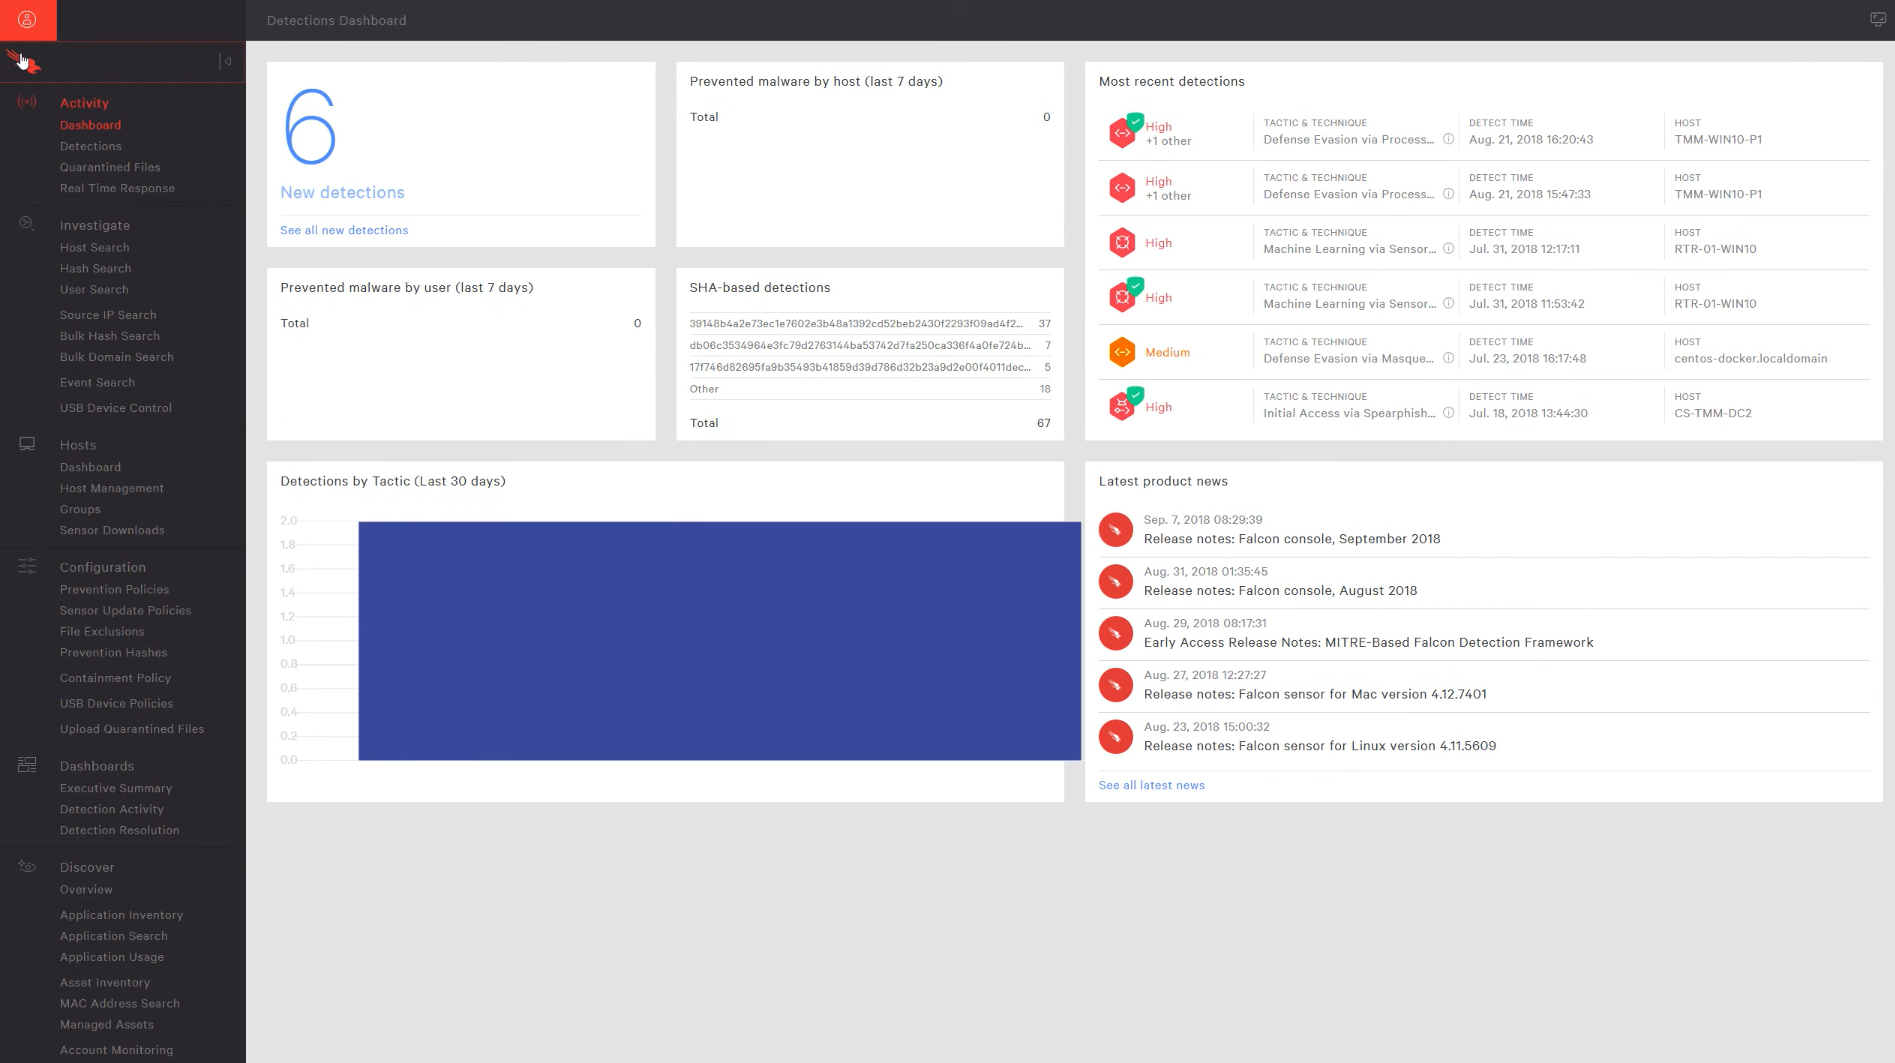Click the Discover eye icon in sidebar
The image size is (1895, 1063).
point(27,866)
